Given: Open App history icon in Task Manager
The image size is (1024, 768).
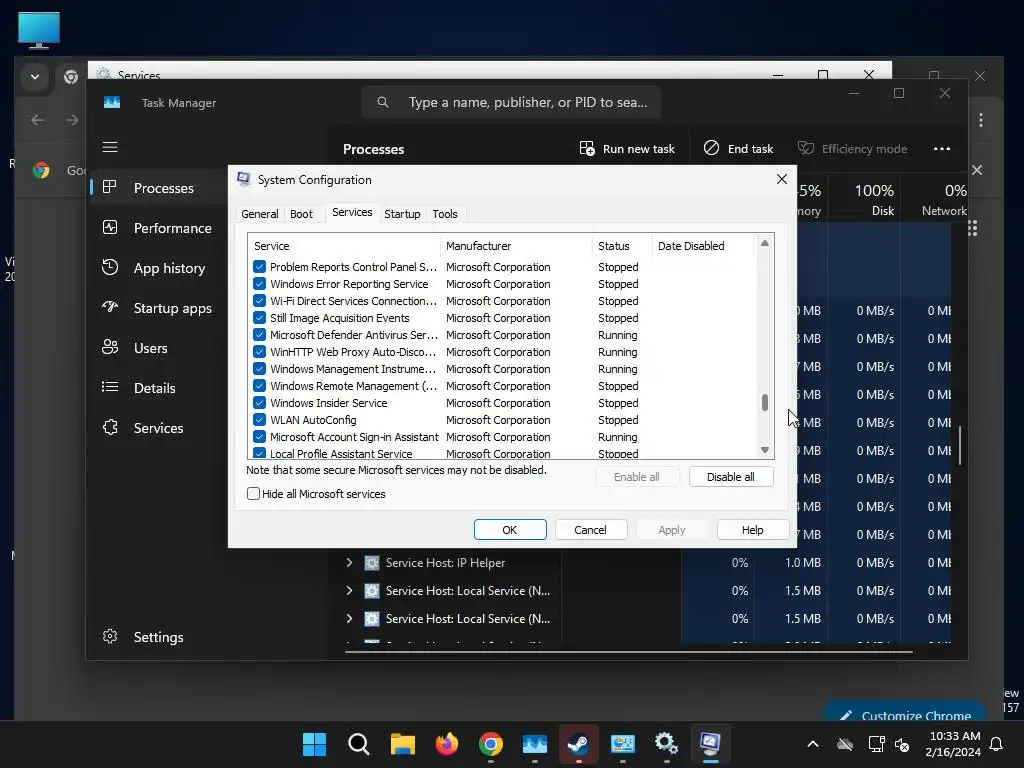Looking at the screenshot, I should pyautogui.click(x=110, y=267).
